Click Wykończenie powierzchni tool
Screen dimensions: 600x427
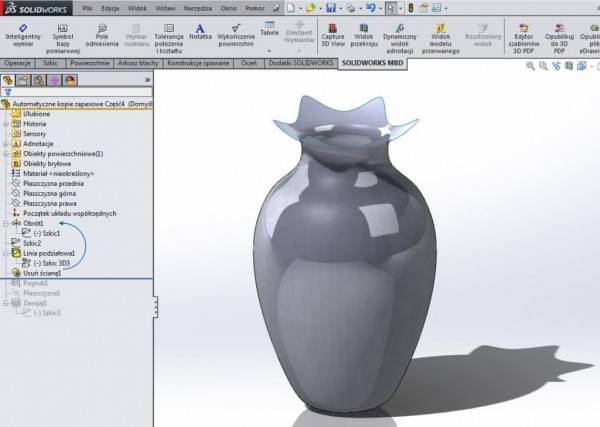236,34
